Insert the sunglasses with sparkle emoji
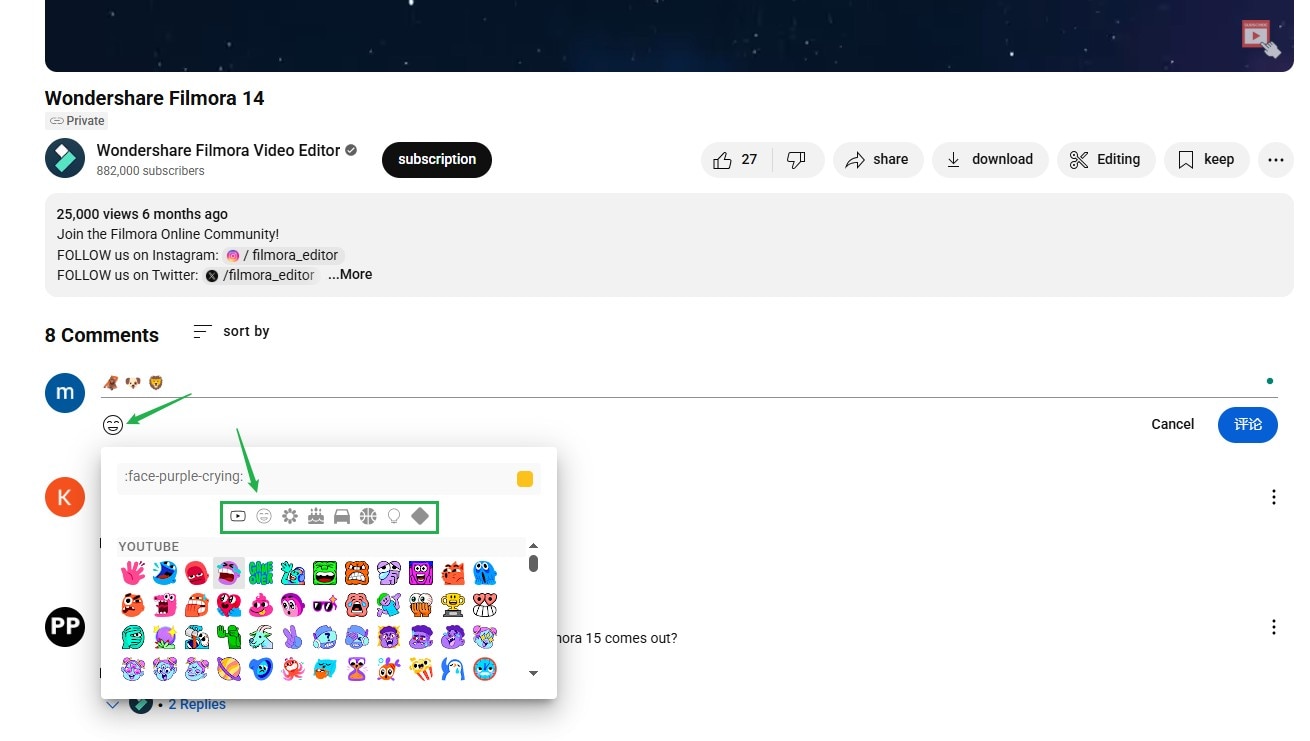 click(x=325, y=605)
